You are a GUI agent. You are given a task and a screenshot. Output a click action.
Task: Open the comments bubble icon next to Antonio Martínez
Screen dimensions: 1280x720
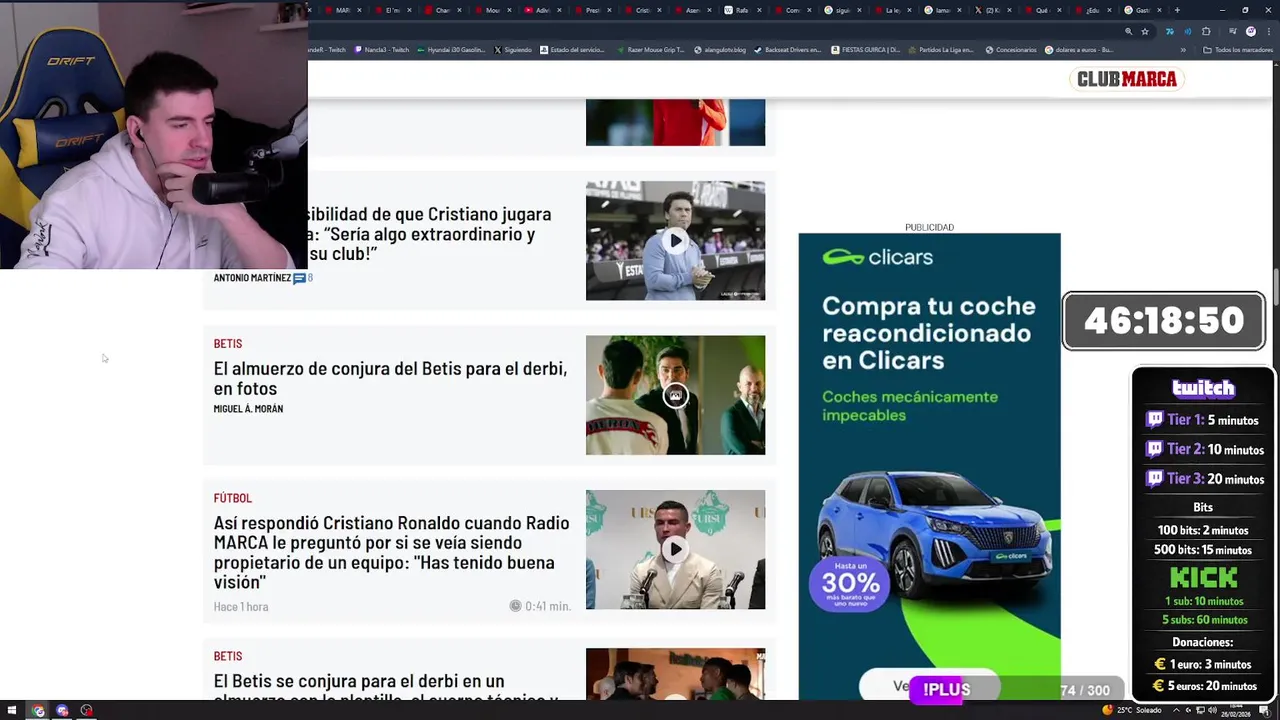click(x=299, y=278)
